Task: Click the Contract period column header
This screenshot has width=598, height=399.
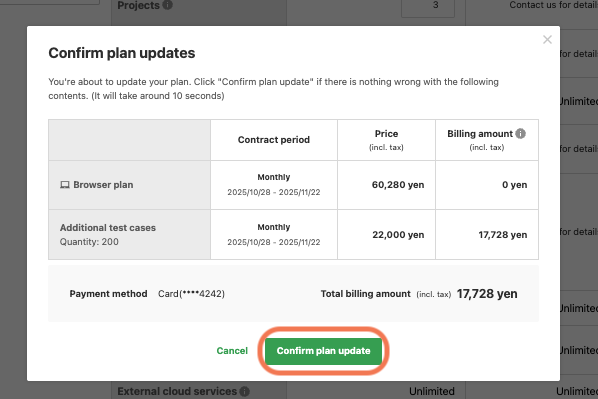Action: pyautogui.click(x=274, y=140)
